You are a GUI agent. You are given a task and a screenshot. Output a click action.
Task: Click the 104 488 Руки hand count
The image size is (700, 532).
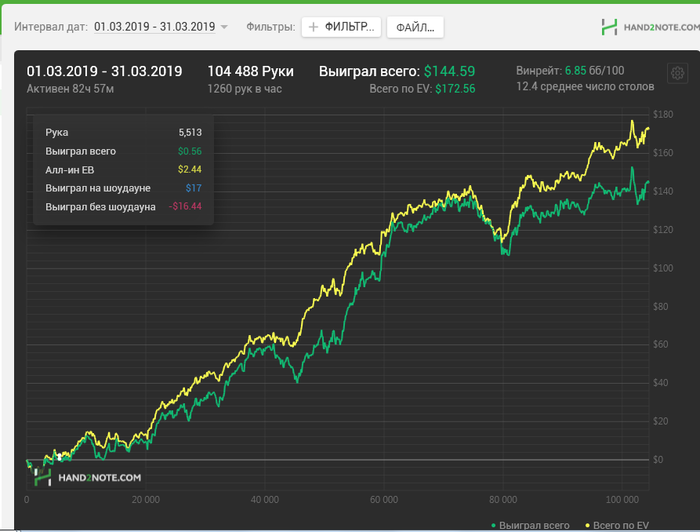pyautogui.click(x=250, y=71)
